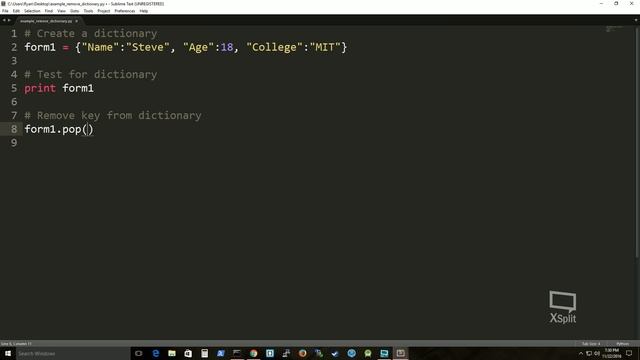Click the string "Steve" on line 2

147,47
